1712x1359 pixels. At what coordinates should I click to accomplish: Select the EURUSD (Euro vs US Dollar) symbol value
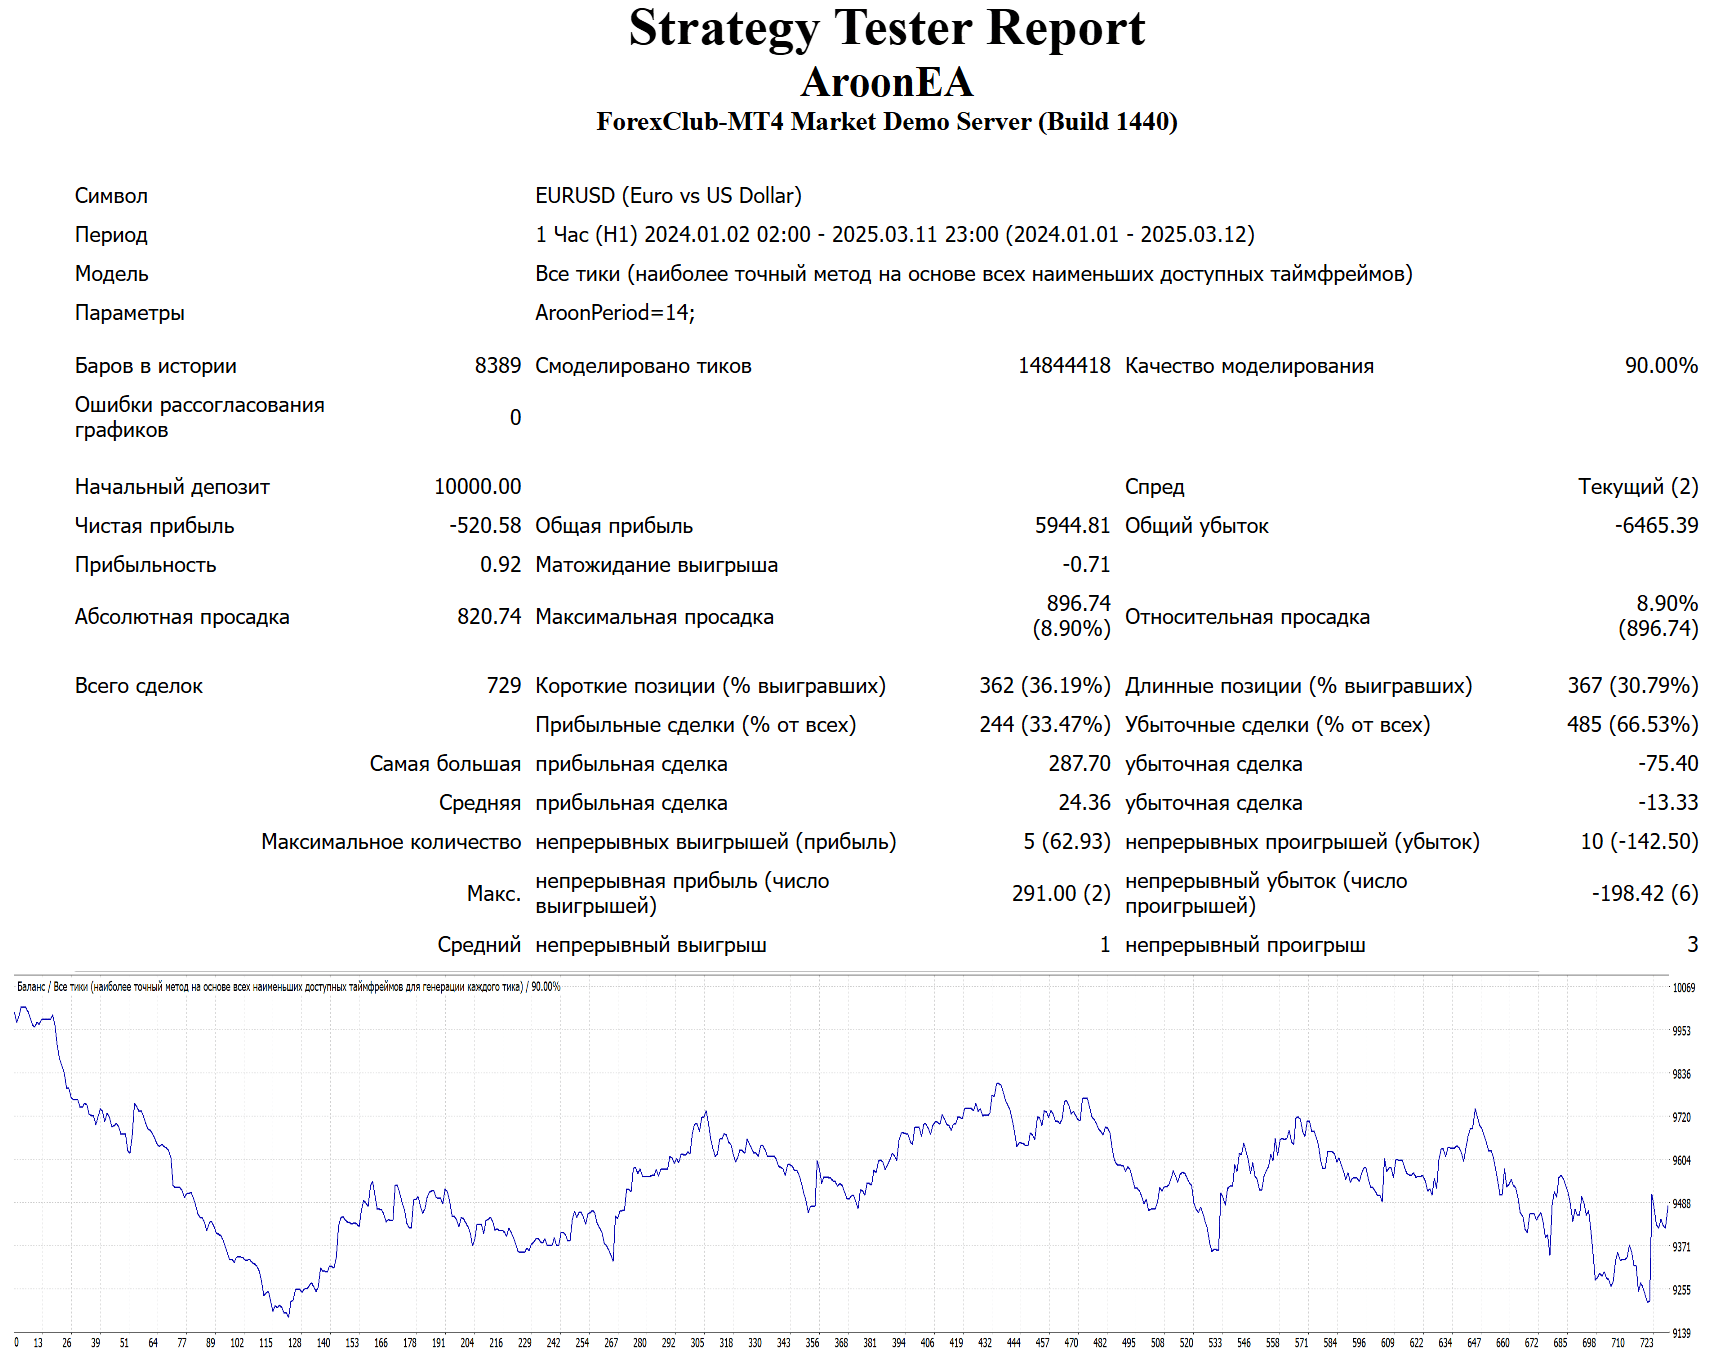(x=668, y=196)
